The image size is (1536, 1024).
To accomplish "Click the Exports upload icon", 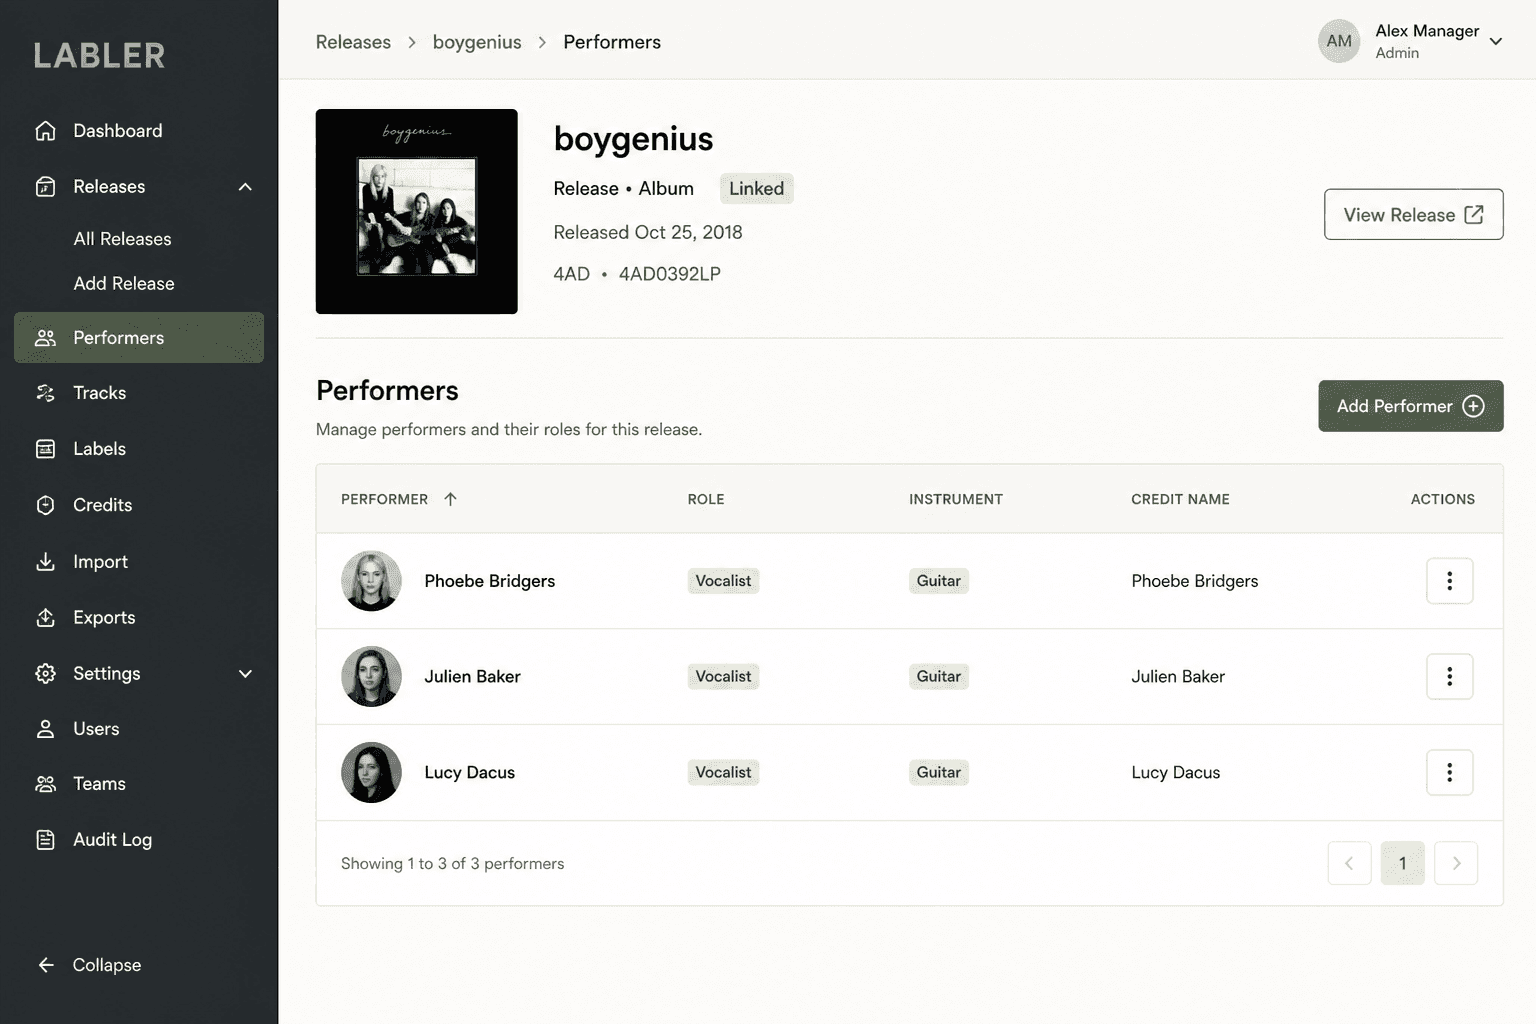I will (45, 618).
